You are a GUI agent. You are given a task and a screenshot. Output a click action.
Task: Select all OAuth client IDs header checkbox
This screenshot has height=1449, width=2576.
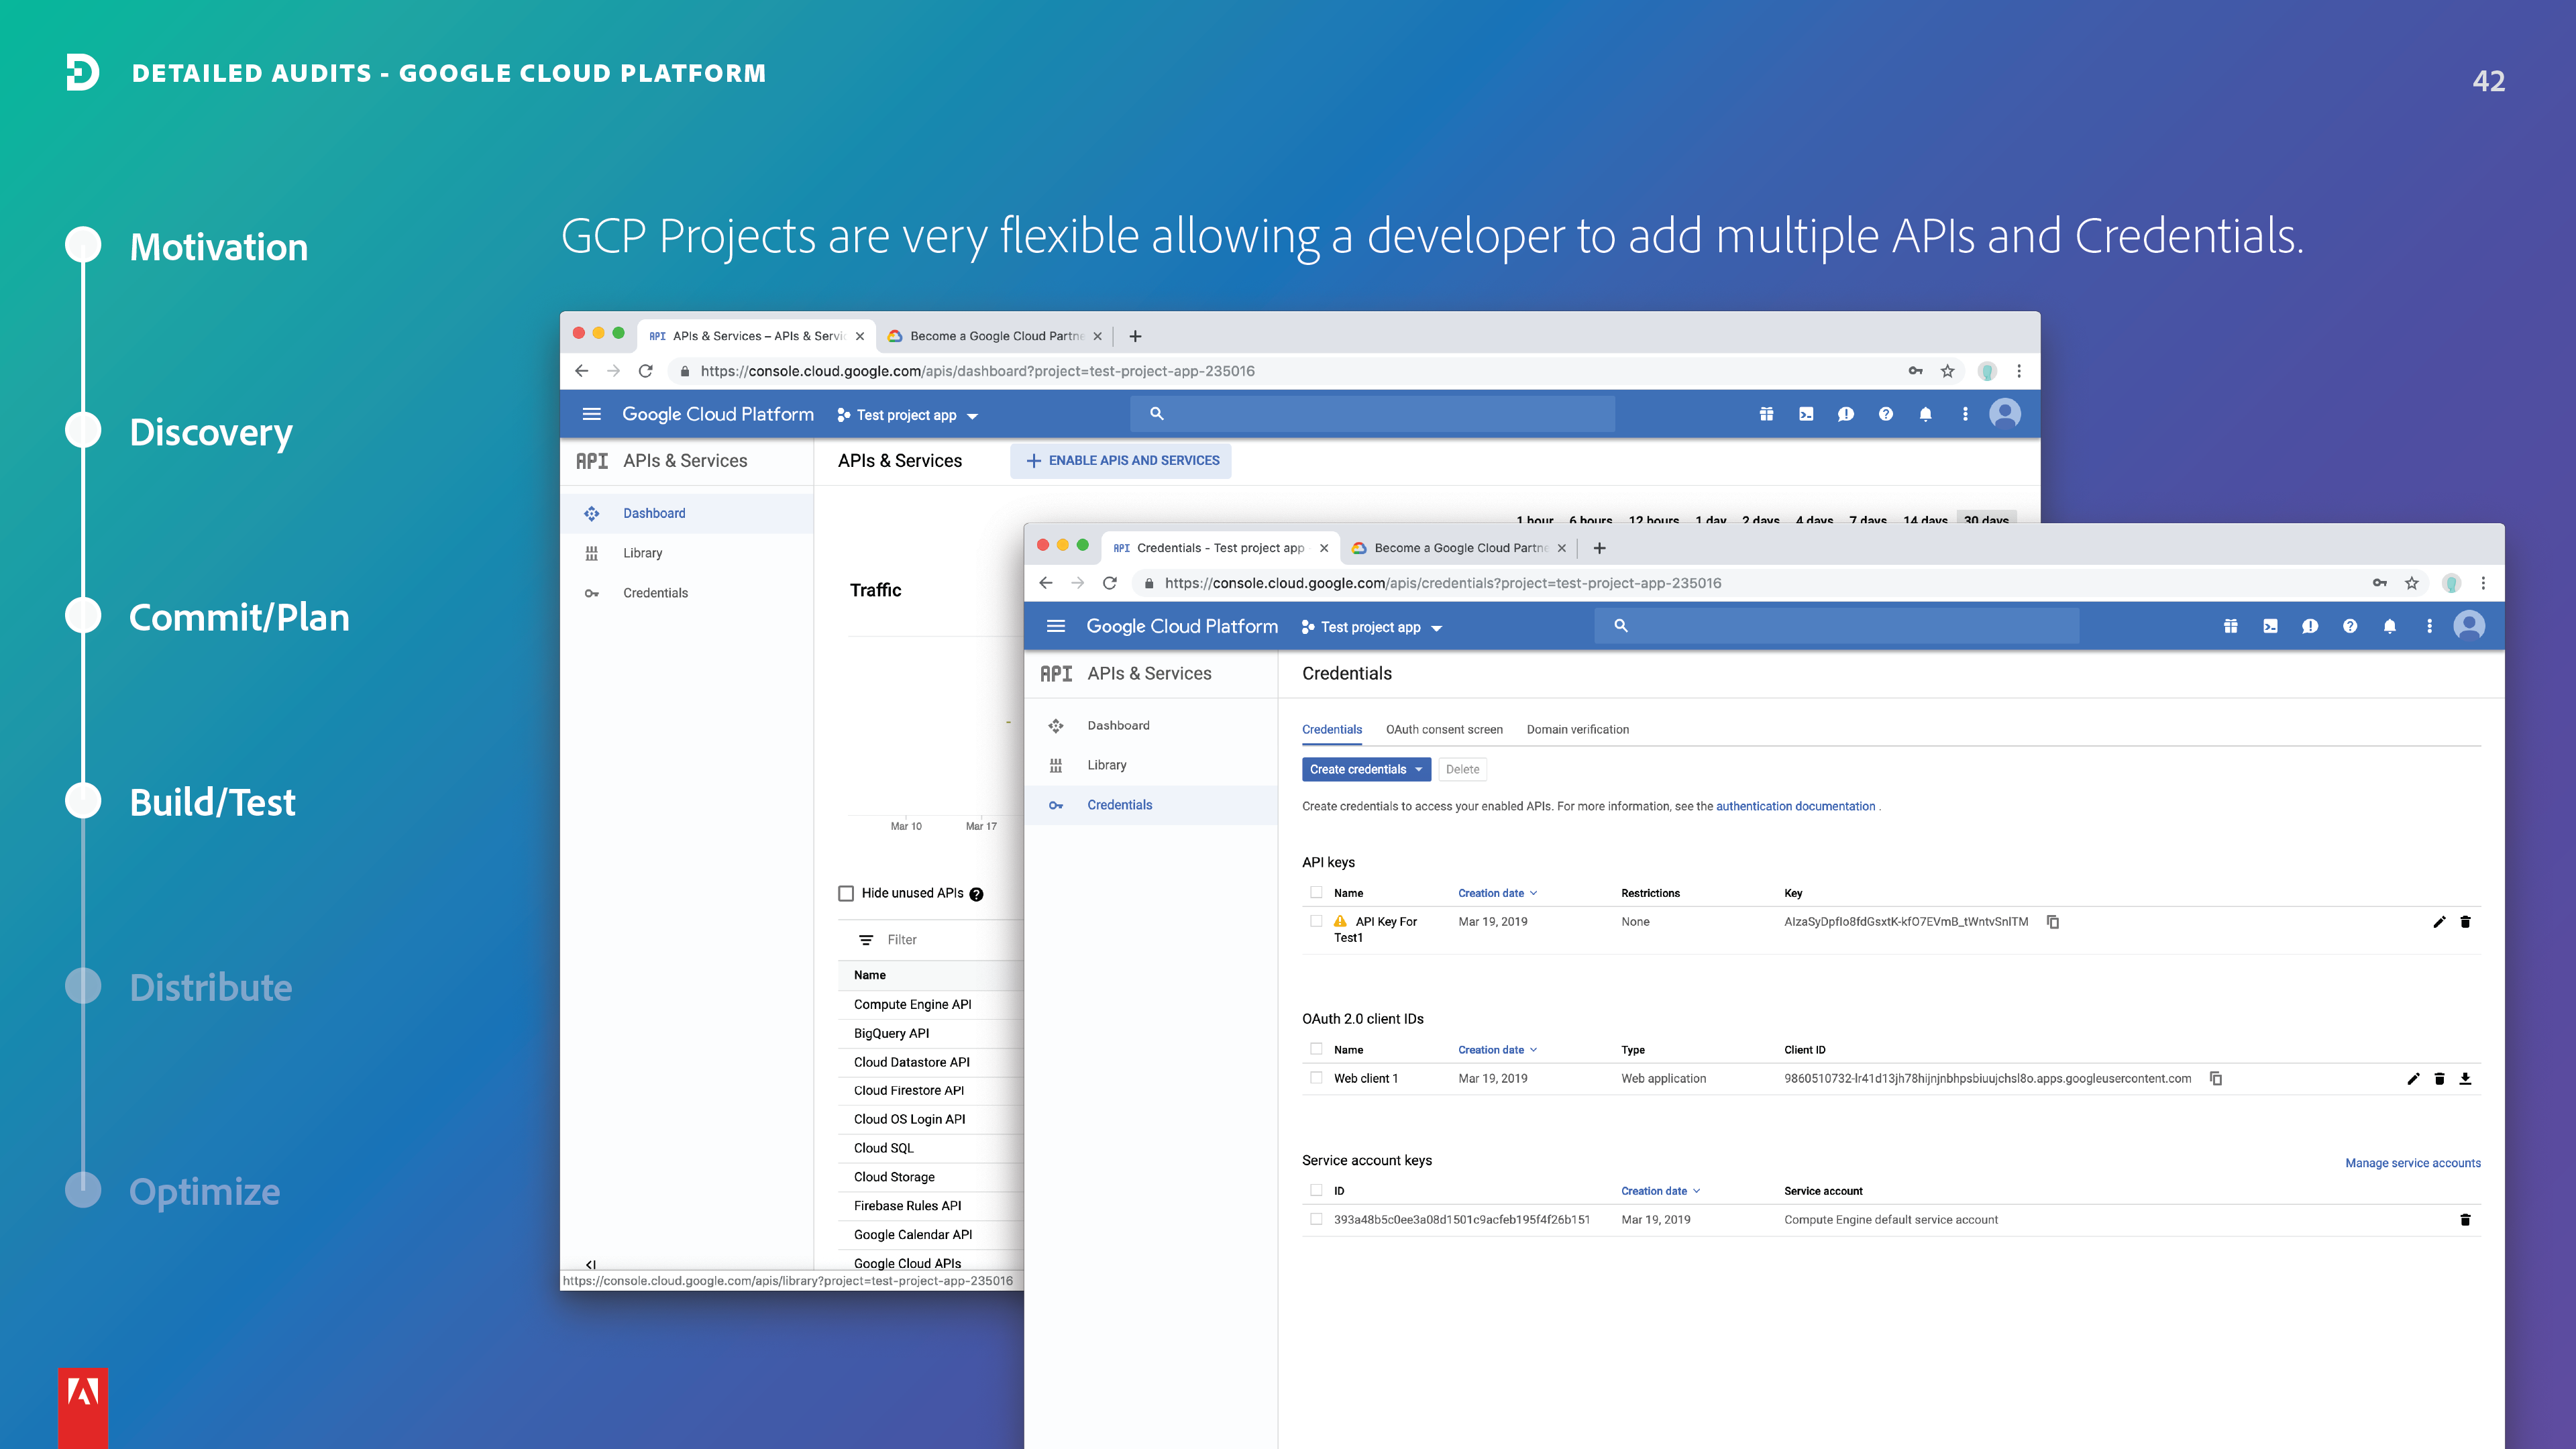pos(1316,1049)
